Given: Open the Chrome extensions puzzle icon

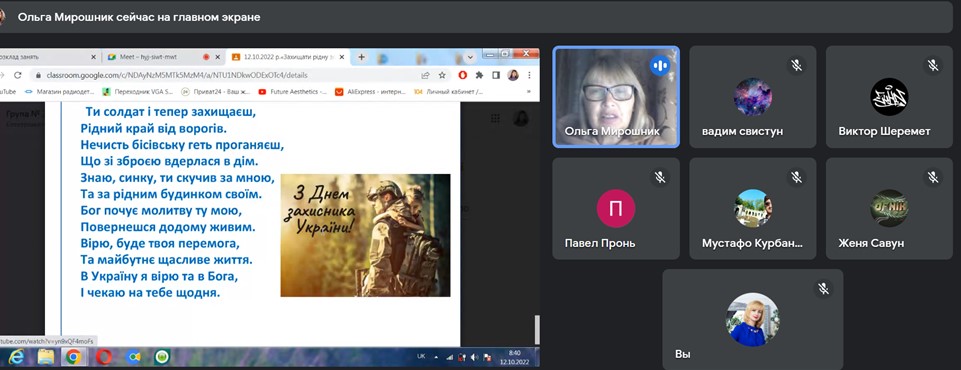Looking at the screenshot, I should [479, 75].
